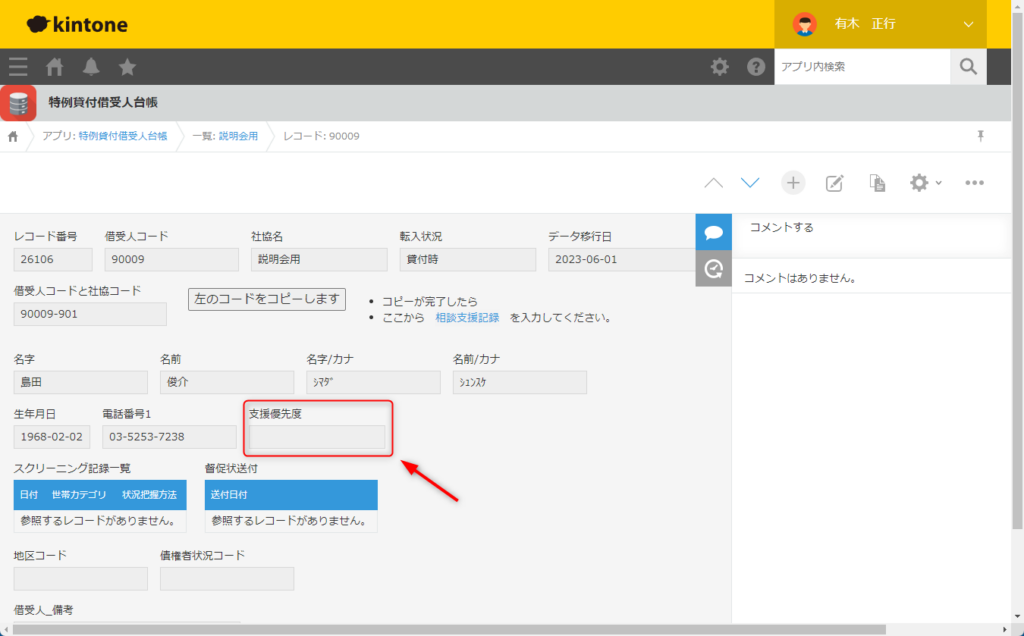Open the three-dot more options menu

tap(975, 183)
